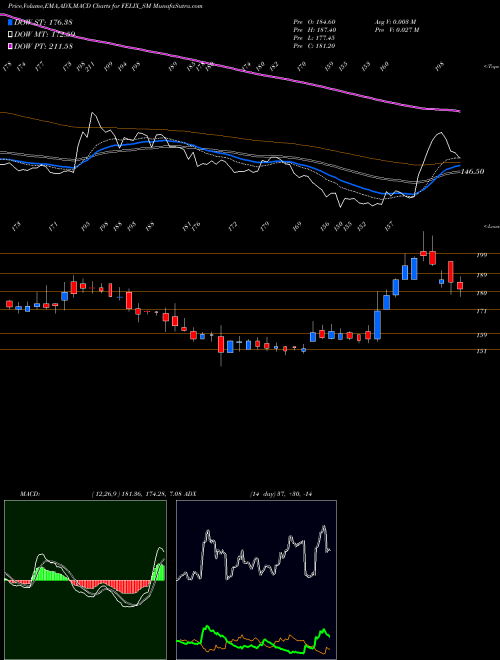Viewport: 500px width, 660px height.
Task: Open the dark blue ADX indicator chart panel
Action: pyautogui.click(x=256, y=580)
